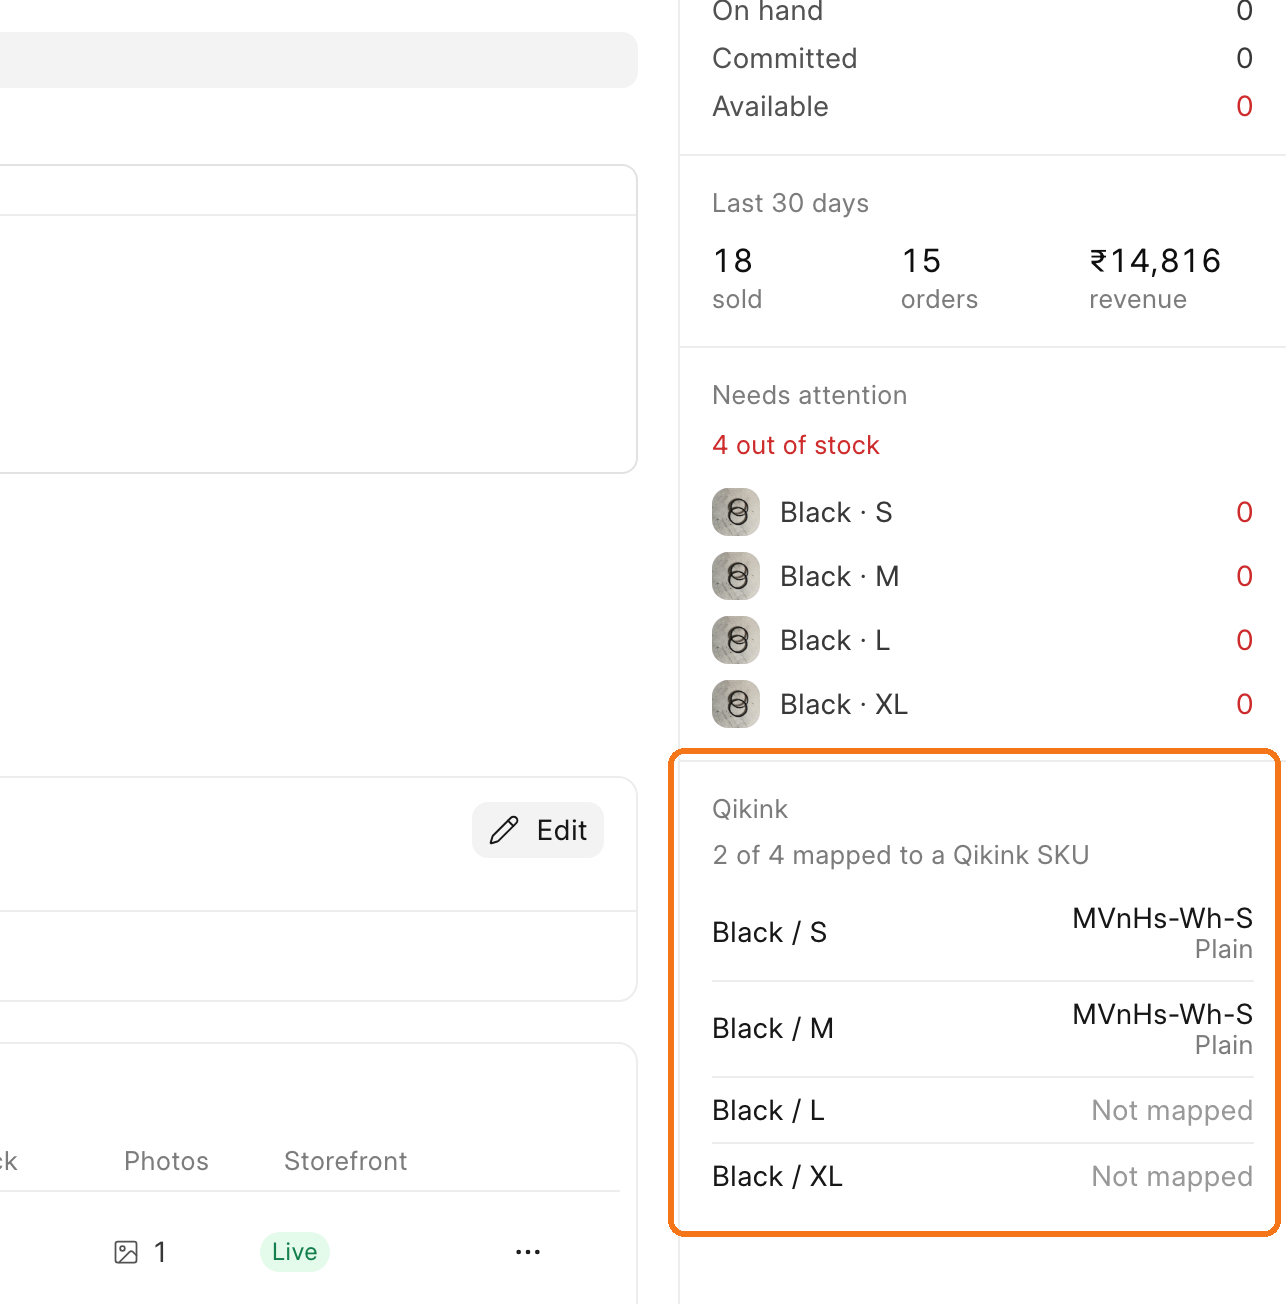Screen dimensions: 1286x1304
Task: Click the Black / S Qikink mapping row
Action: click(982, 933)
